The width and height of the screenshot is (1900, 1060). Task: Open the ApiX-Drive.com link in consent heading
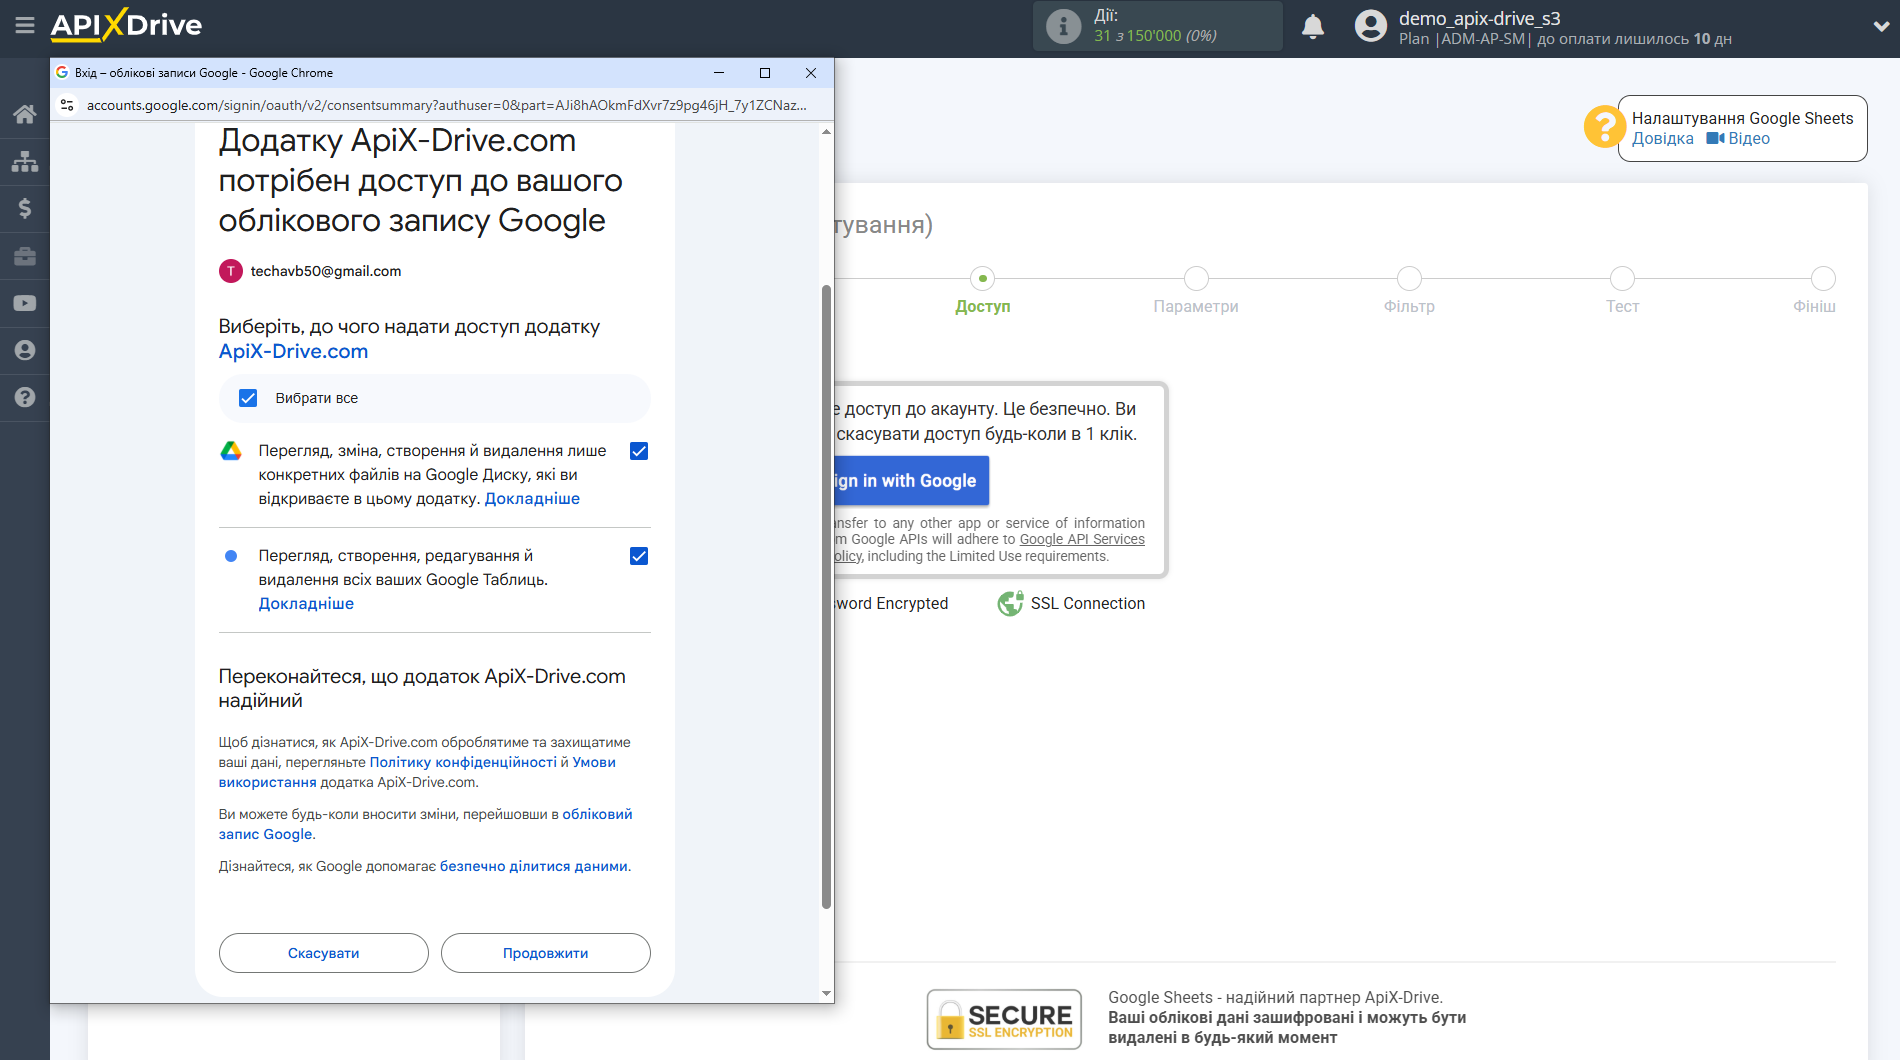tap(293, 351)
